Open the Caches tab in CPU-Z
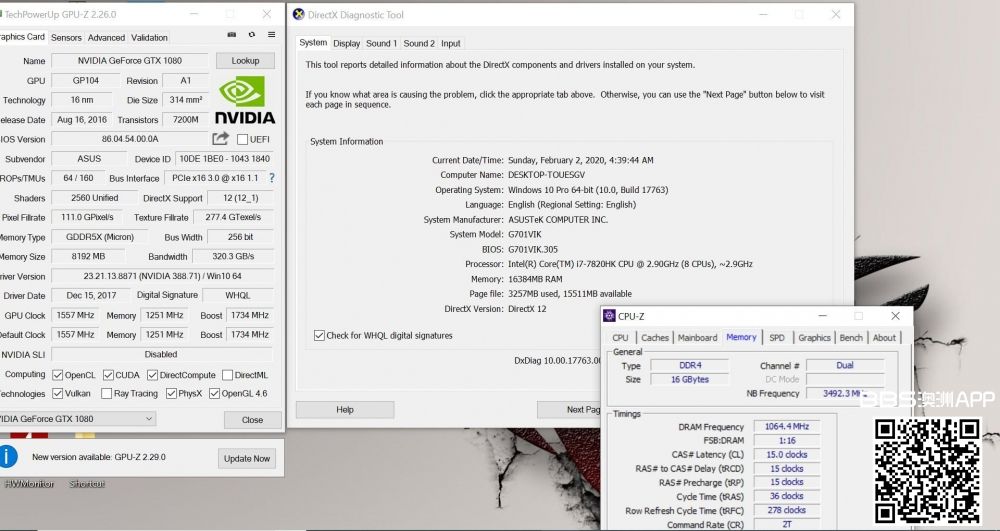The height and width of the screenshot is (531, 1000). pyautogui.click(x=655, y=338)
